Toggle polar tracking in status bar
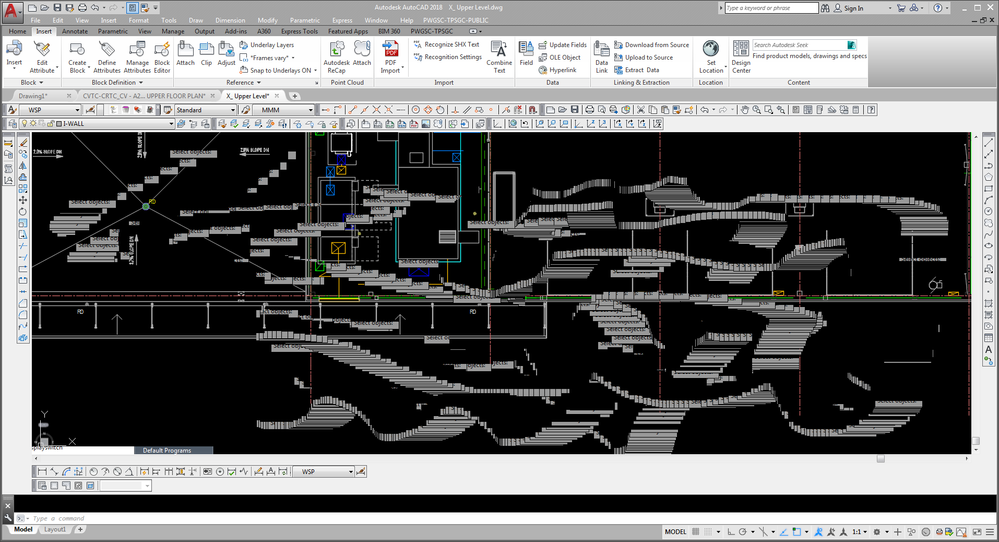The image size is (999, 542). (743, 532)
